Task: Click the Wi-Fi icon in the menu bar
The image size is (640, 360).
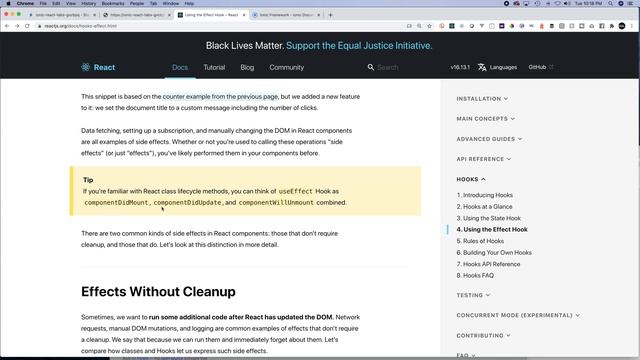Action: (557, 3)
